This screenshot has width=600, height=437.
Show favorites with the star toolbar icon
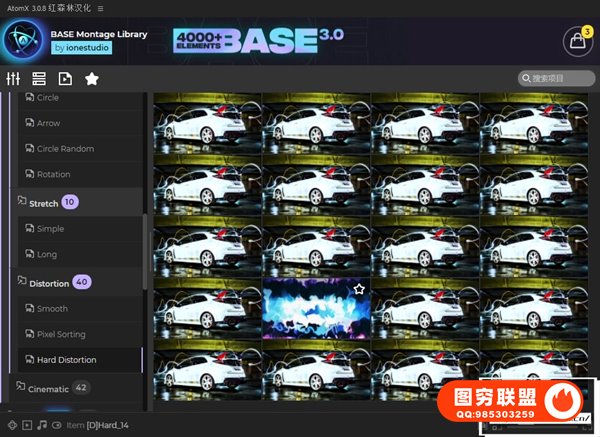point(92,79)
